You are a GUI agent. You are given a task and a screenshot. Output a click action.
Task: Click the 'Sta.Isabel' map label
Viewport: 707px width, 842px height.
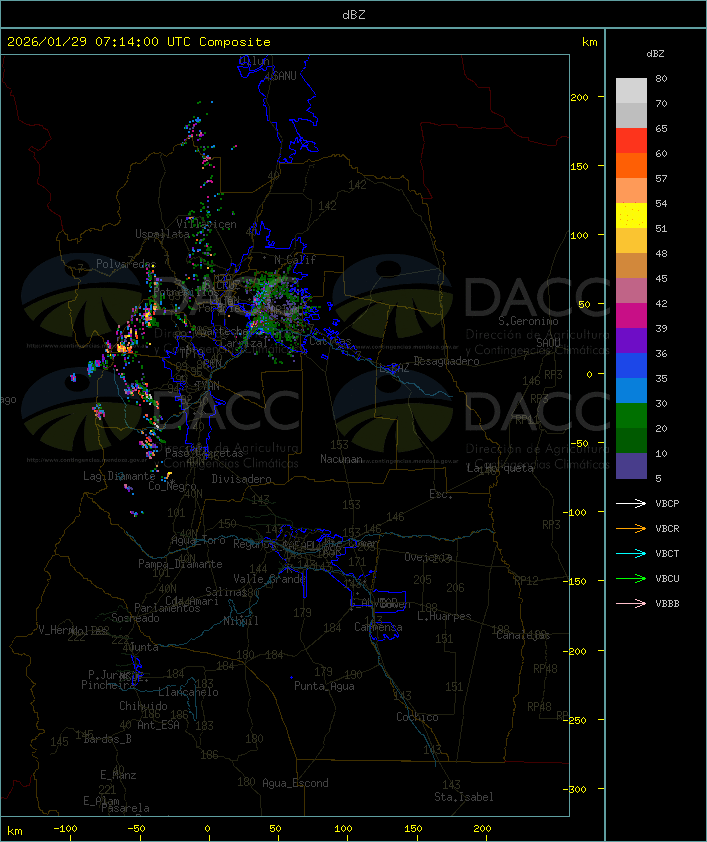tap(464, 797)
